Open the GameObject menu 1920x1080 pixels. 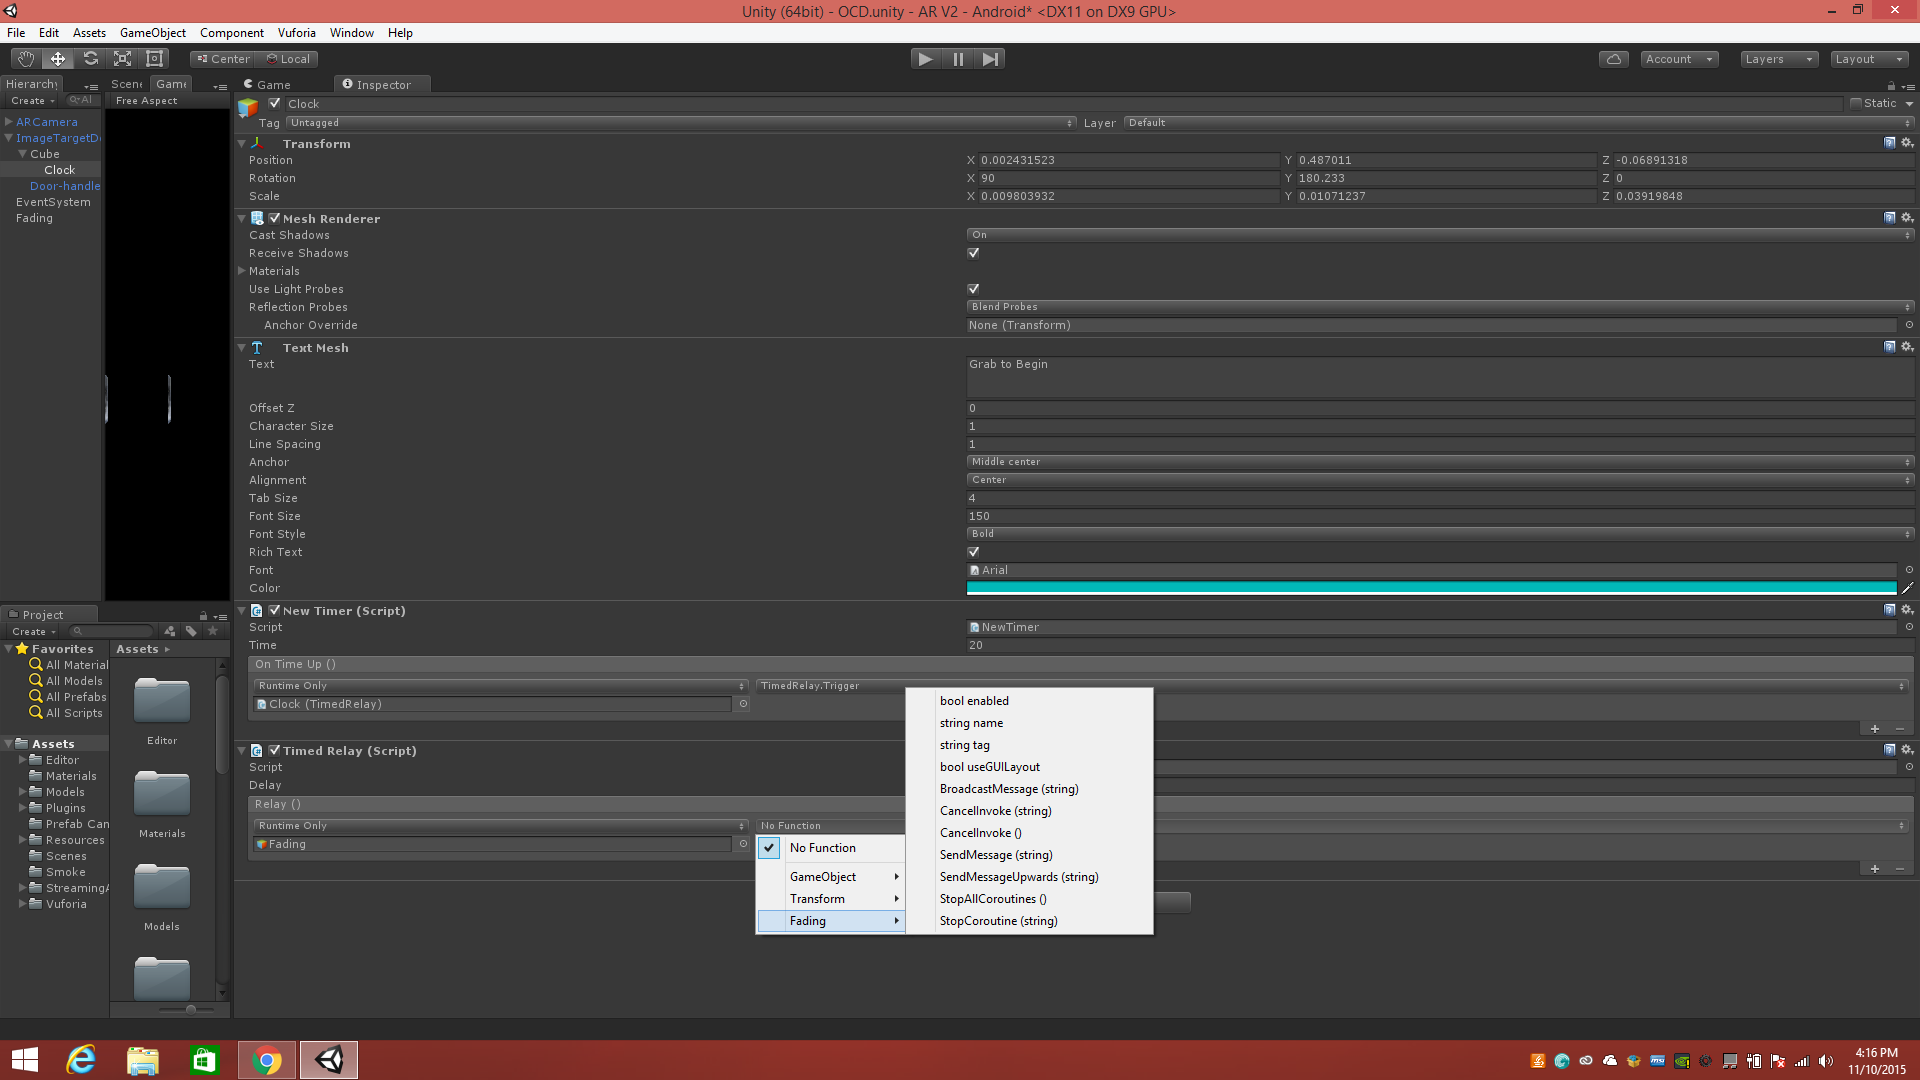[153, 33]
